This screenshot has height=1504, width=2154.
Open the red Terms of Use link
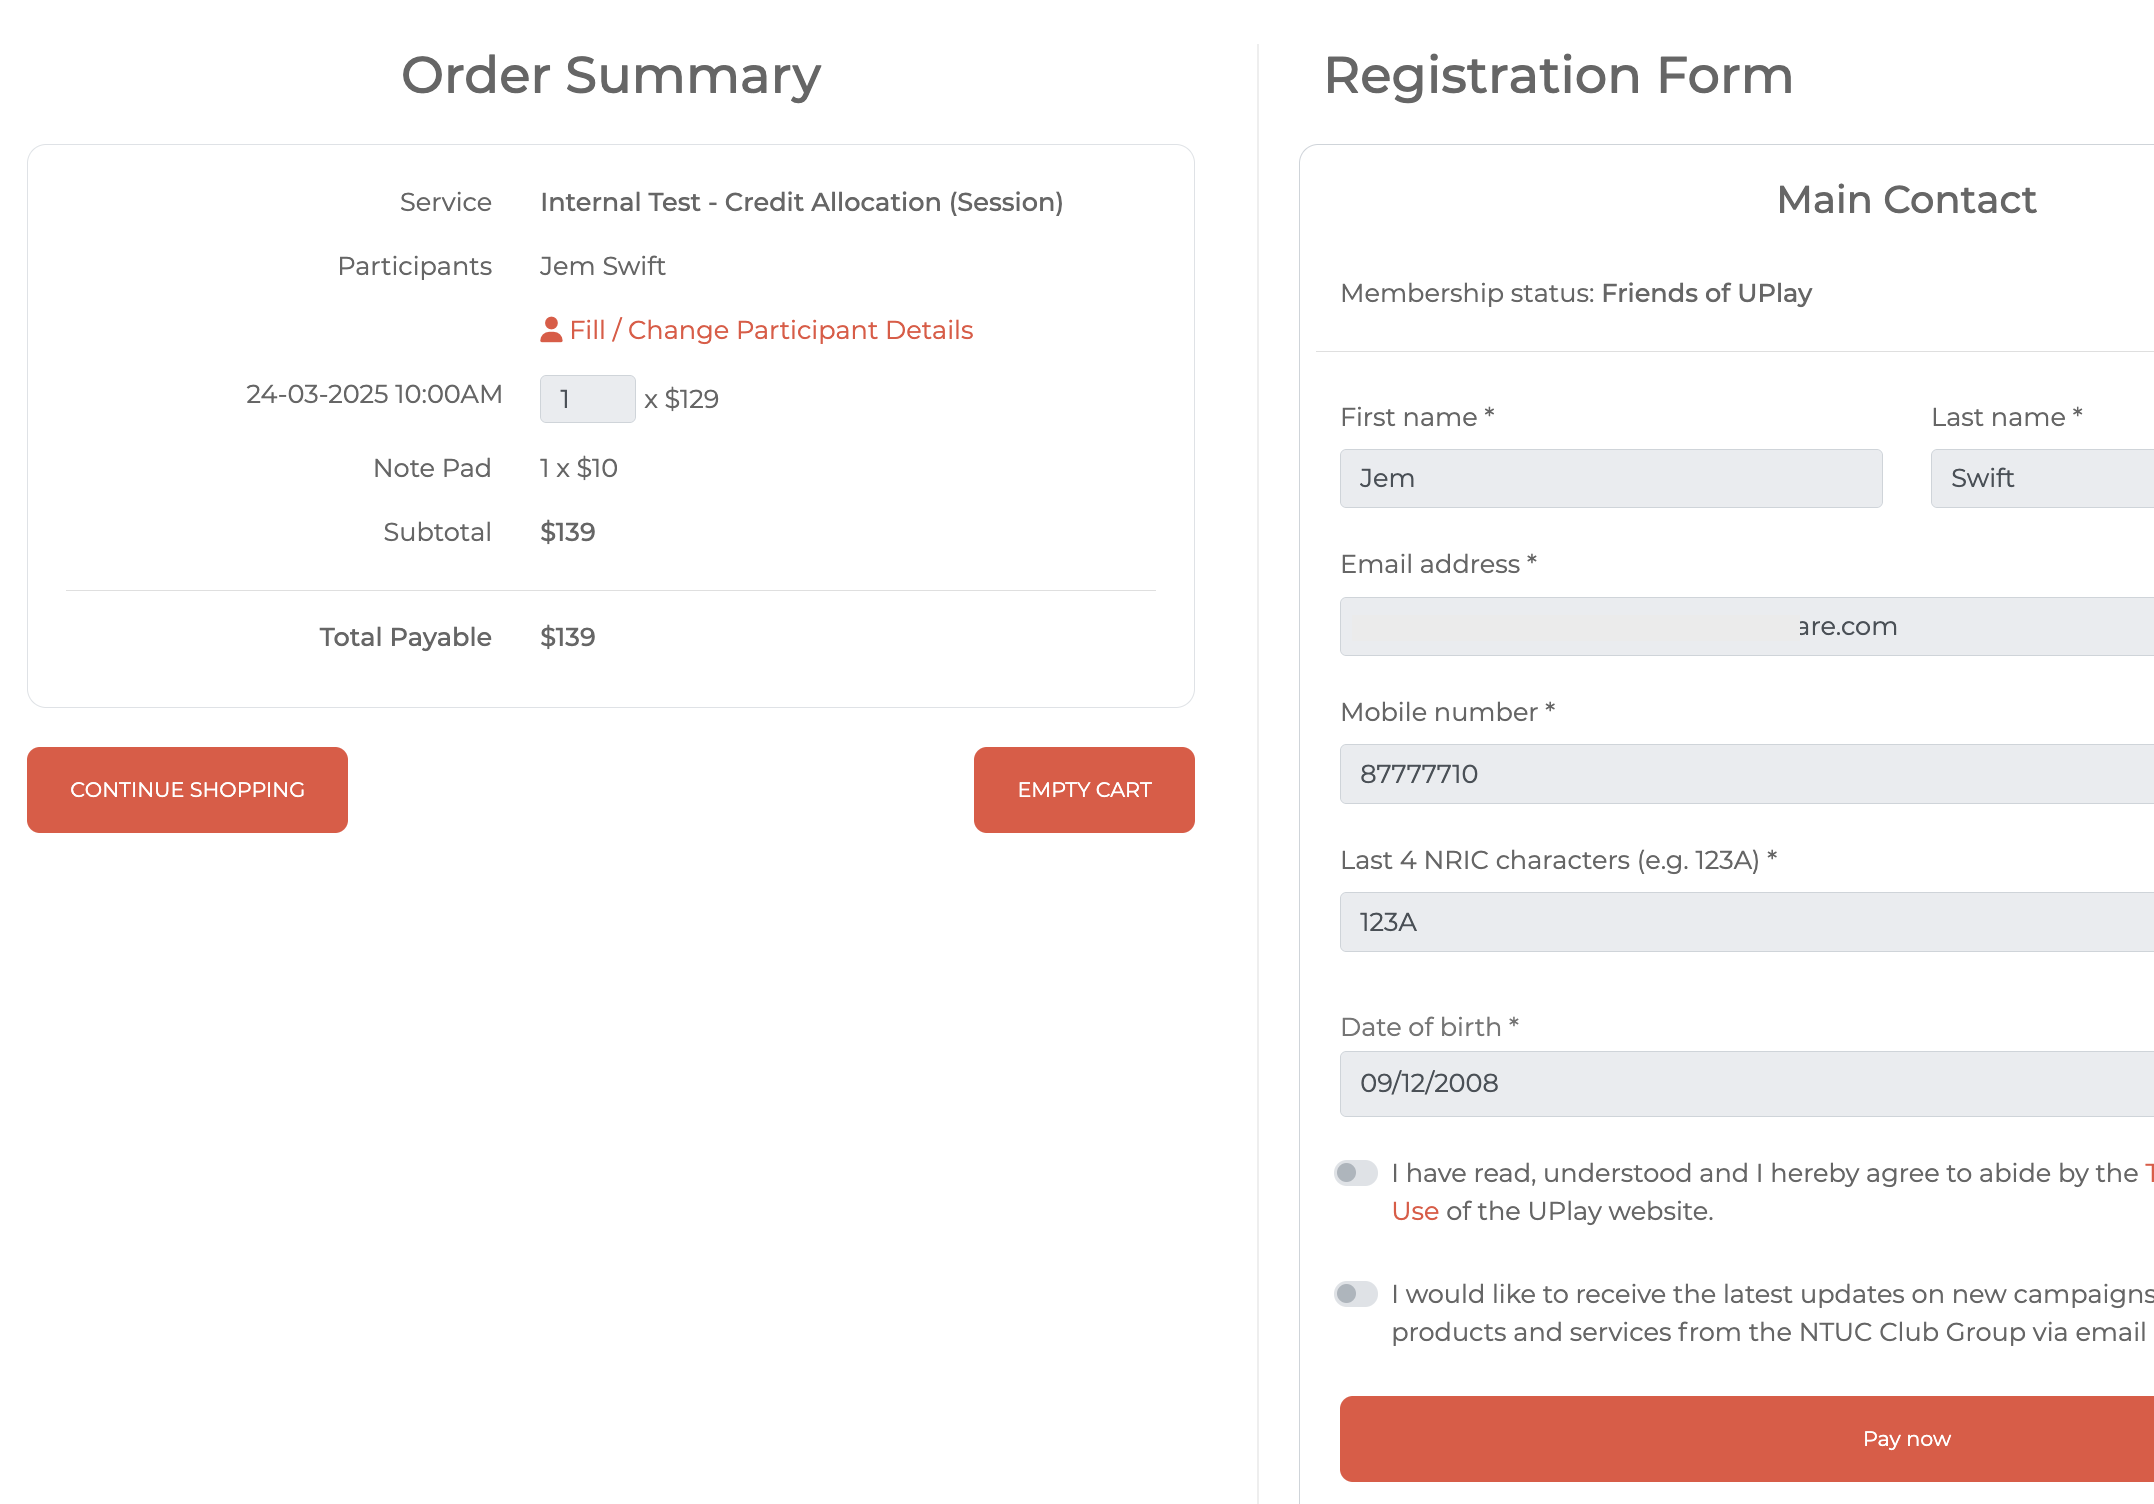pyautogui.click(x=1415, y=1211)
